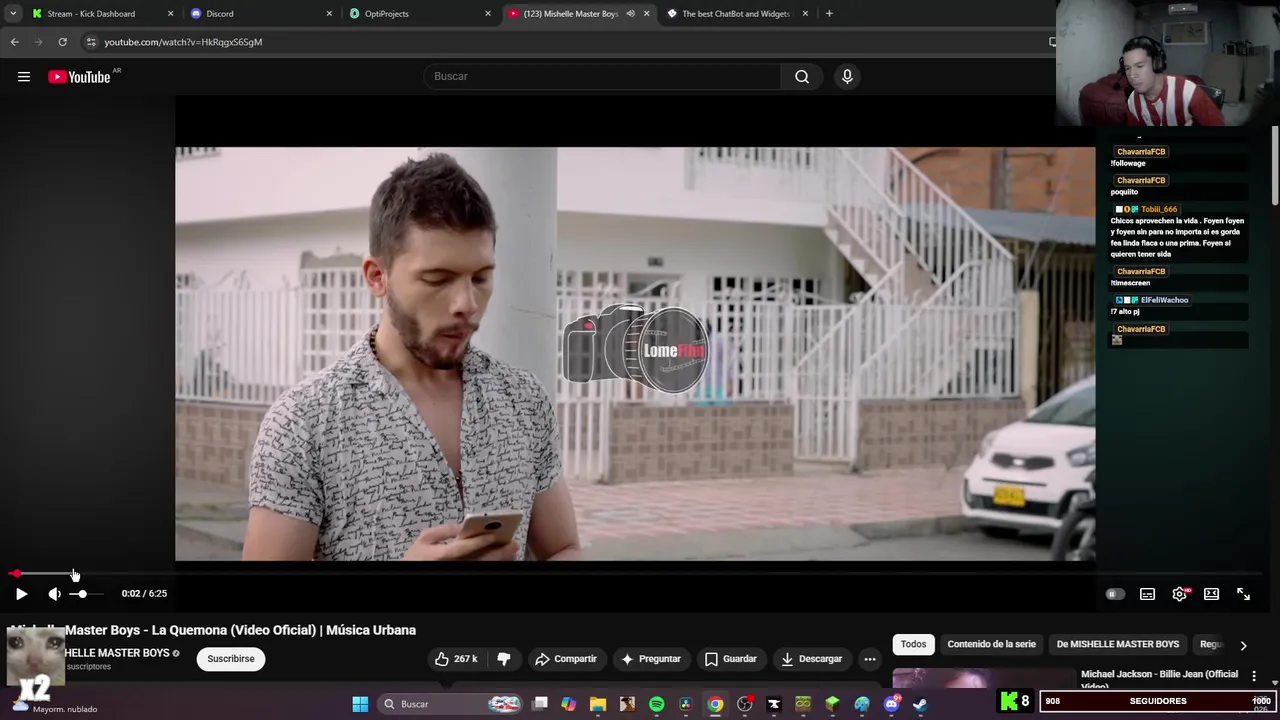
Task: Open the player settings gear
Action: pos(1180,594)
